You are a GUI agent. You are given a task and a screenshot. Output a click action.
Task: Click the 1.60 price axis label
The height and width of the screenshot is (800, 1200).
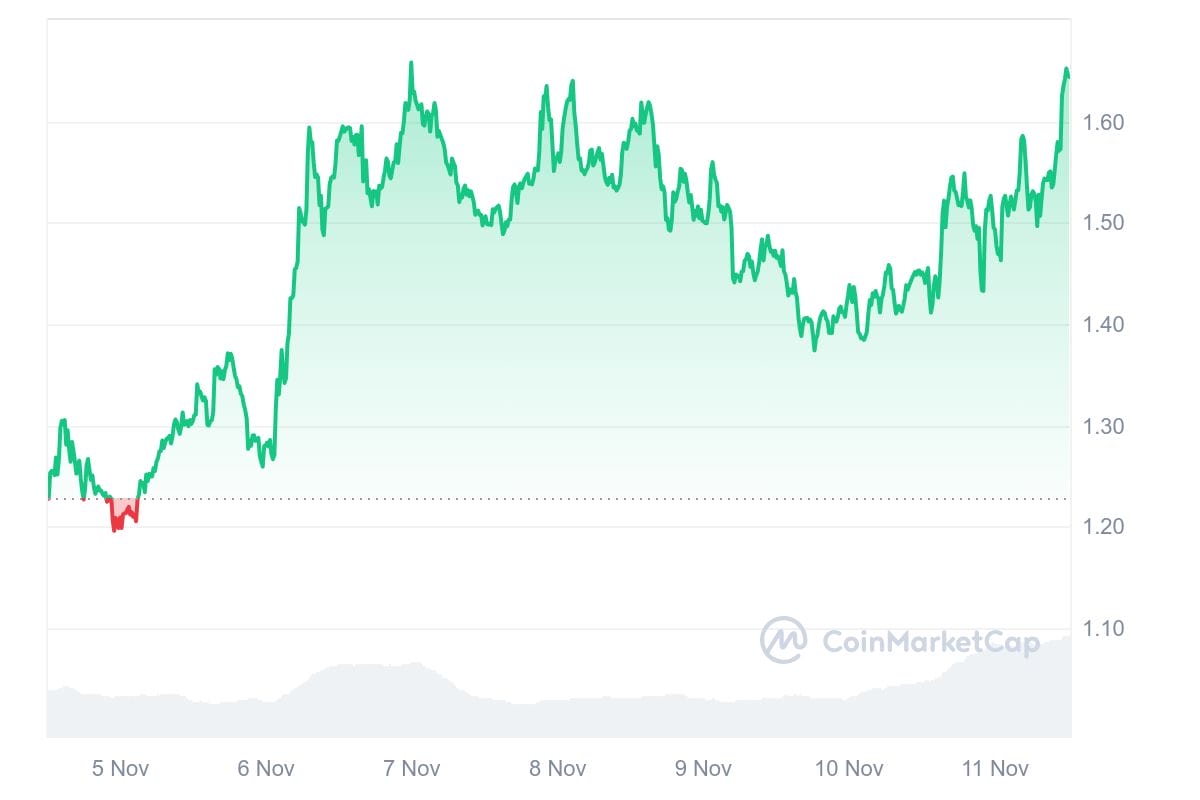point(1104,123)
